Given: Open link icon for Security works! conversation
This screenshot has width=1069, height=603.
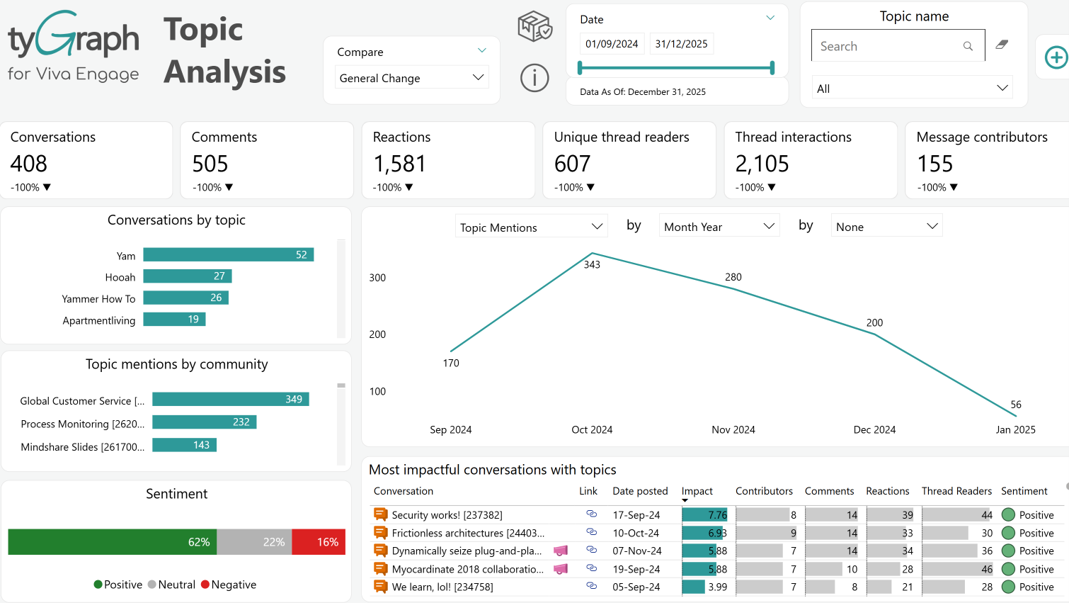Looking at the screenshot, I should [591, 514].
